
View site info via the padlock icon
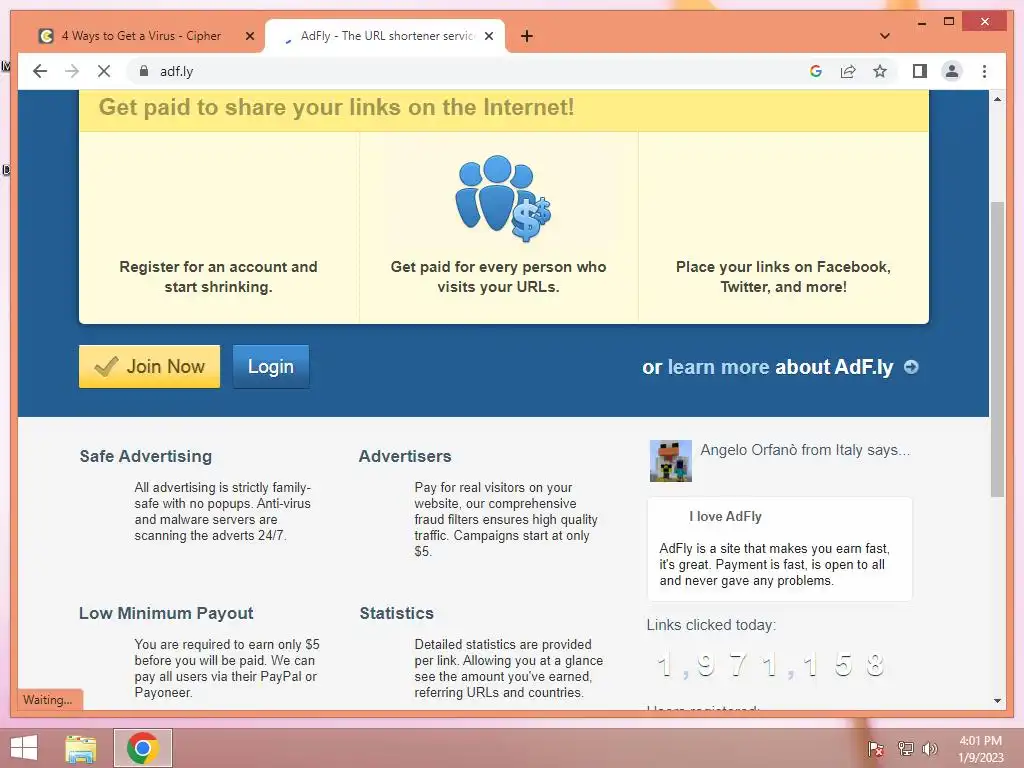tap(144, 71)
